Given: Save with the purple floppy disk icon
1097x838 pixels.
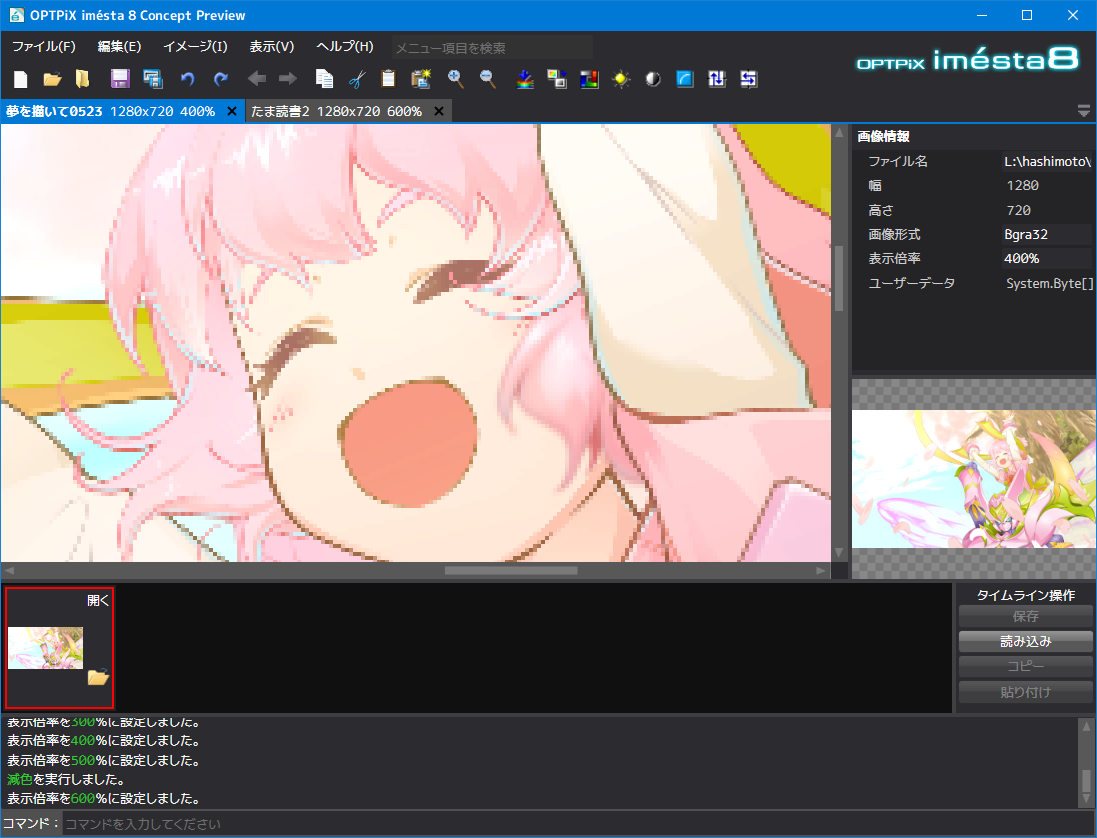Looking at the screenshot, I should 120,79.
